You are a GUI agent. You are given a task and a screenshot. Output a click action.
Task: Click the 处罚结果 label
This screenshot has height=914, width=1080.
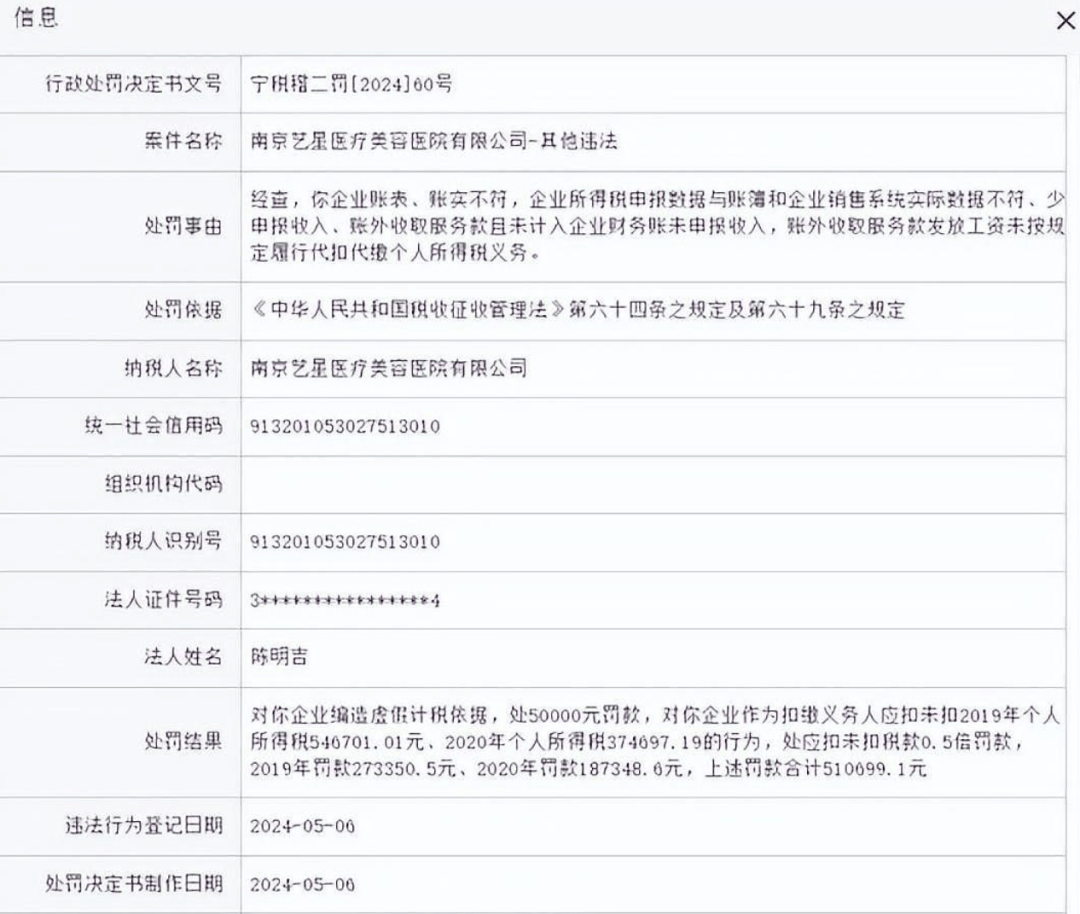pos(183,741)
